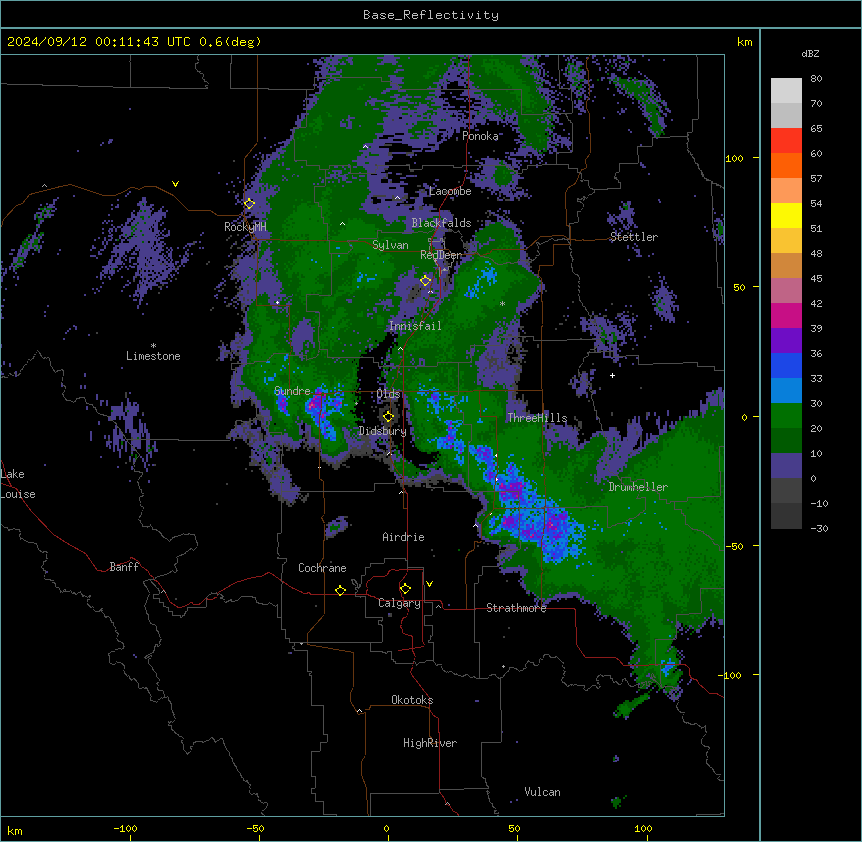Pick the bright green 20-30 dBZ legend swatch

click(x=786, y=416)
